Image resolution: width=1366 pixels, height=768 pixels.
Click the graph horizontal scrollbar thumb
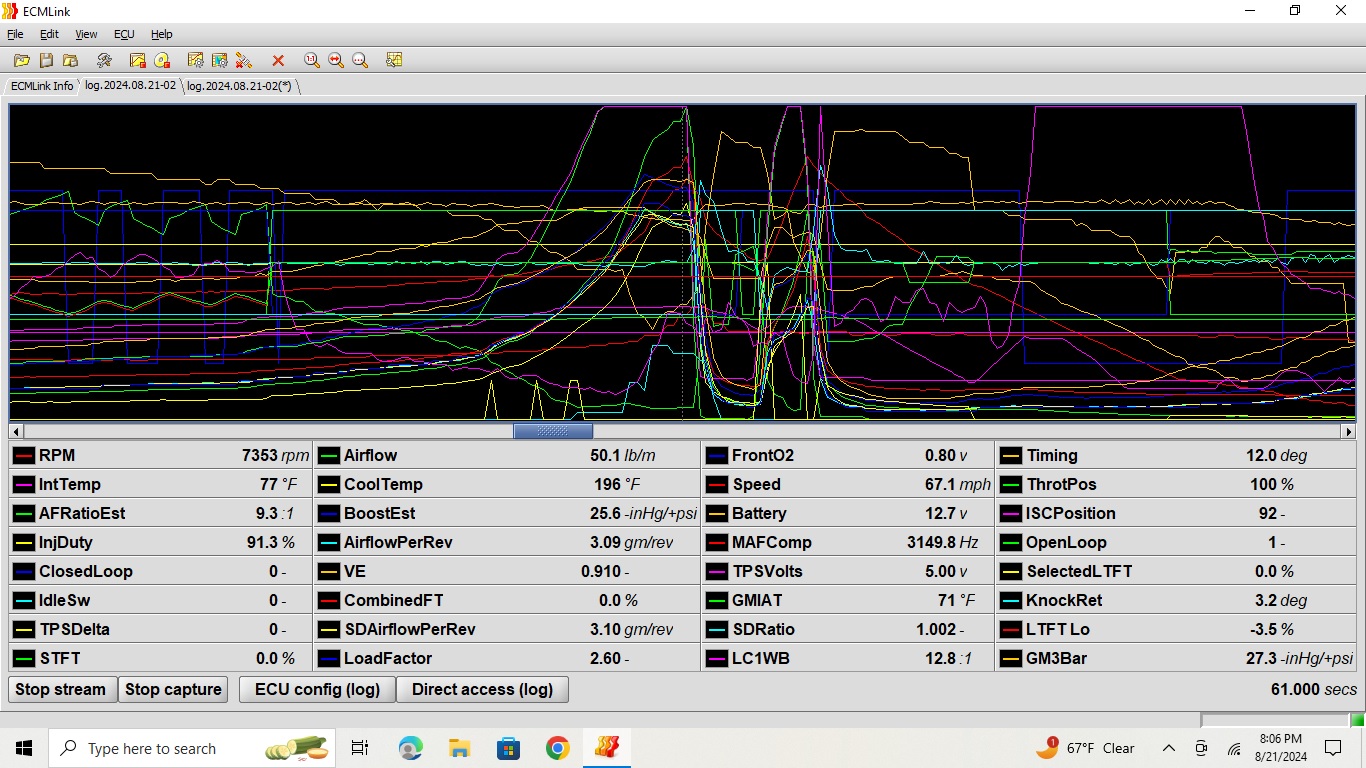[x=553, y=431]
